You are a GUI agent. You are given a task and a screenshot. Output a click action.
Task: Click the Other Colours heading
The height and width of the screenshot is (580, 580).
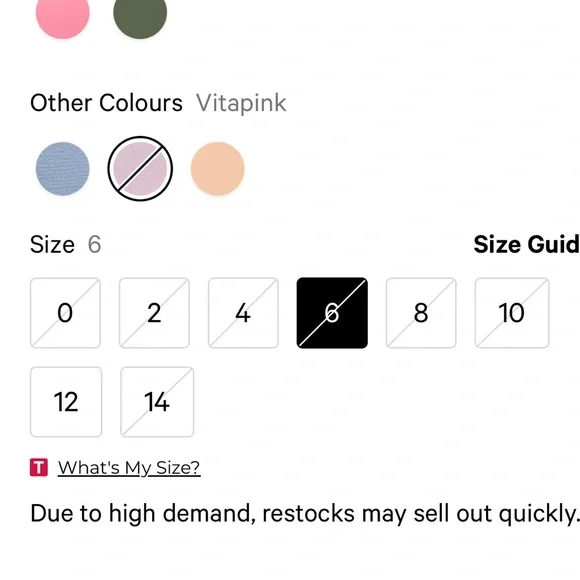106,103
